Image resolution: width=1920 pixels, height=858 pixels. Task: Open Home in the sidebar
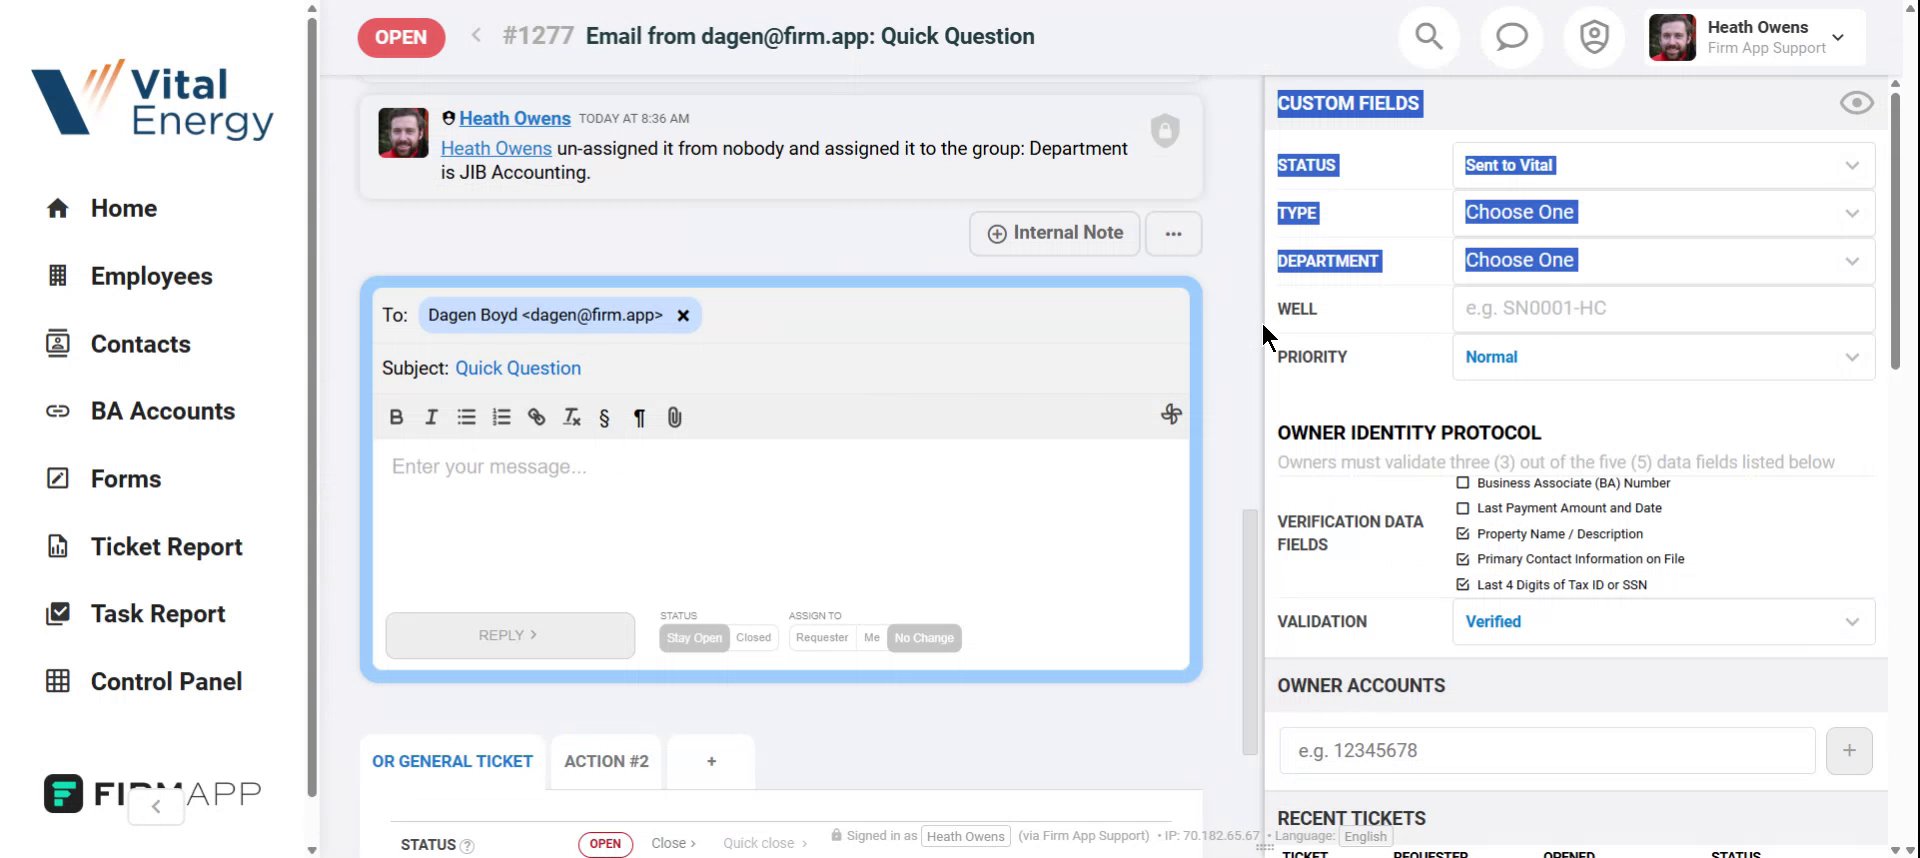124,208
